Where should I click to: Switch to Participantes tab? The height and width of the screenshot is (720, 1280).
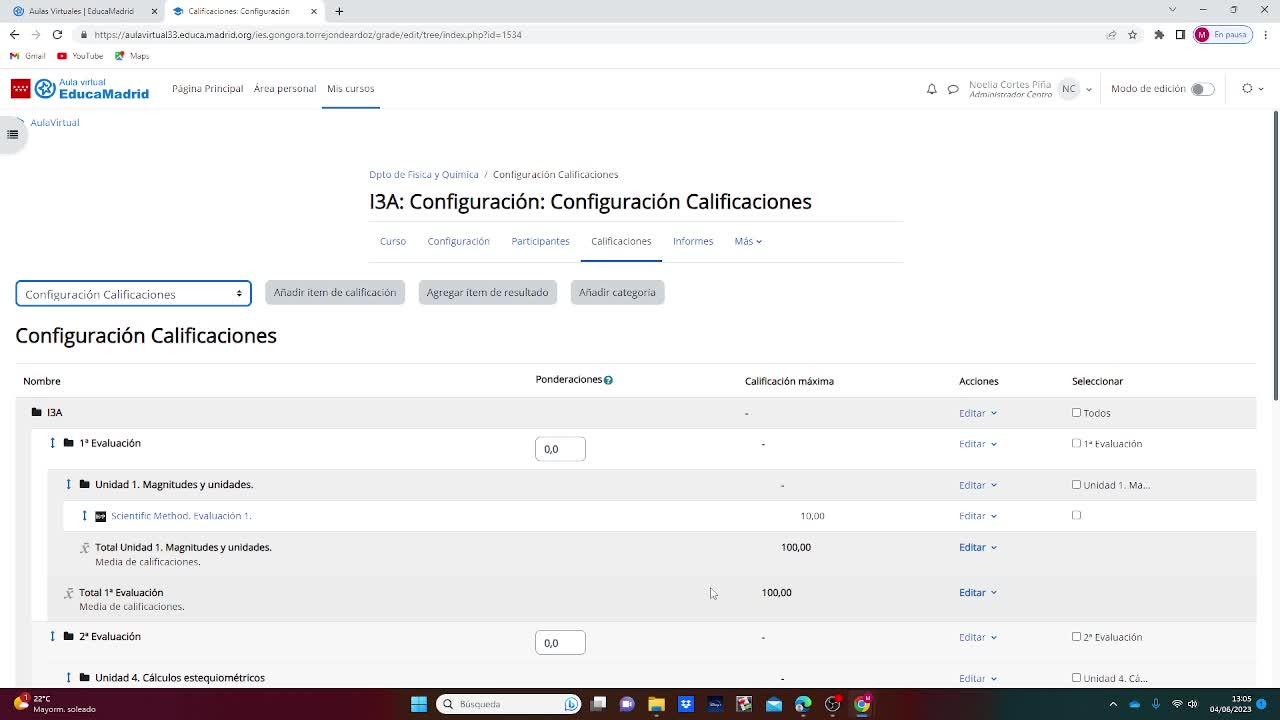pyautogui.click(x=540, y=241)
